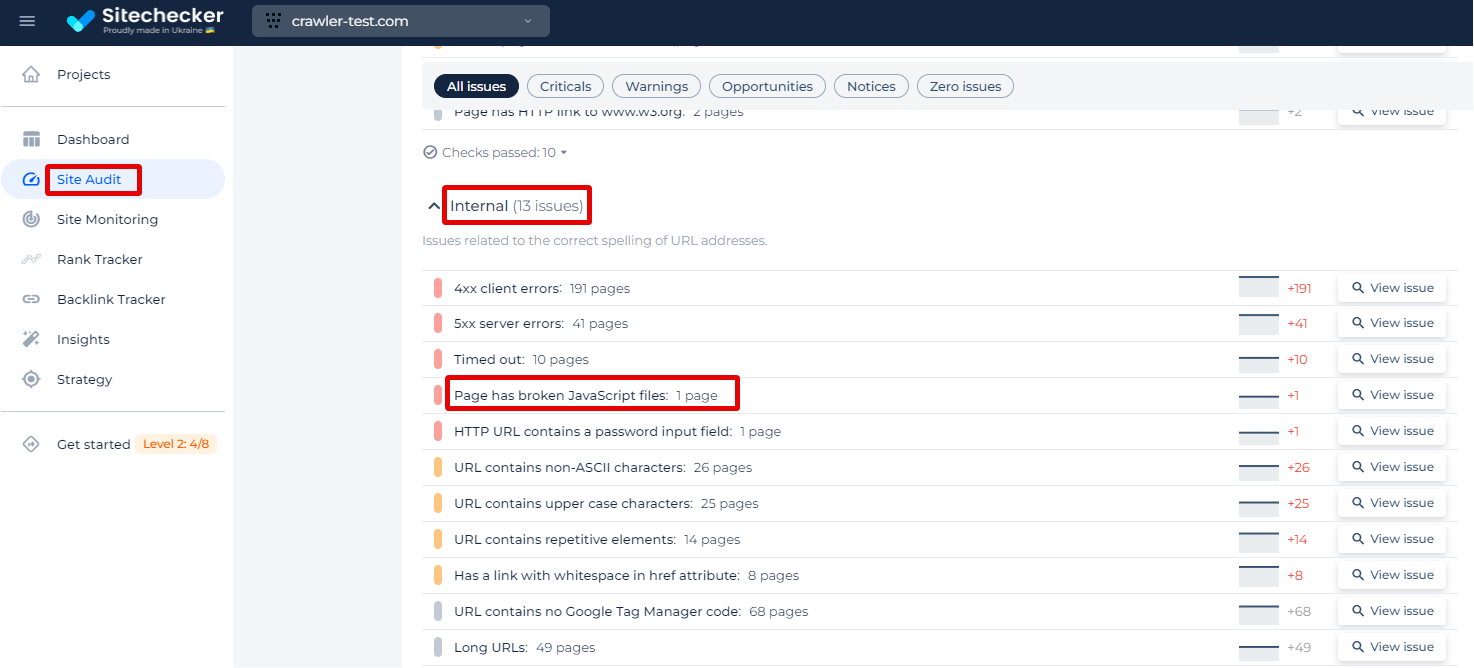This screenshot has width=1474, height=668.
Task: Click the Site Monitoring icon
Action: click(x=31, y=219)
